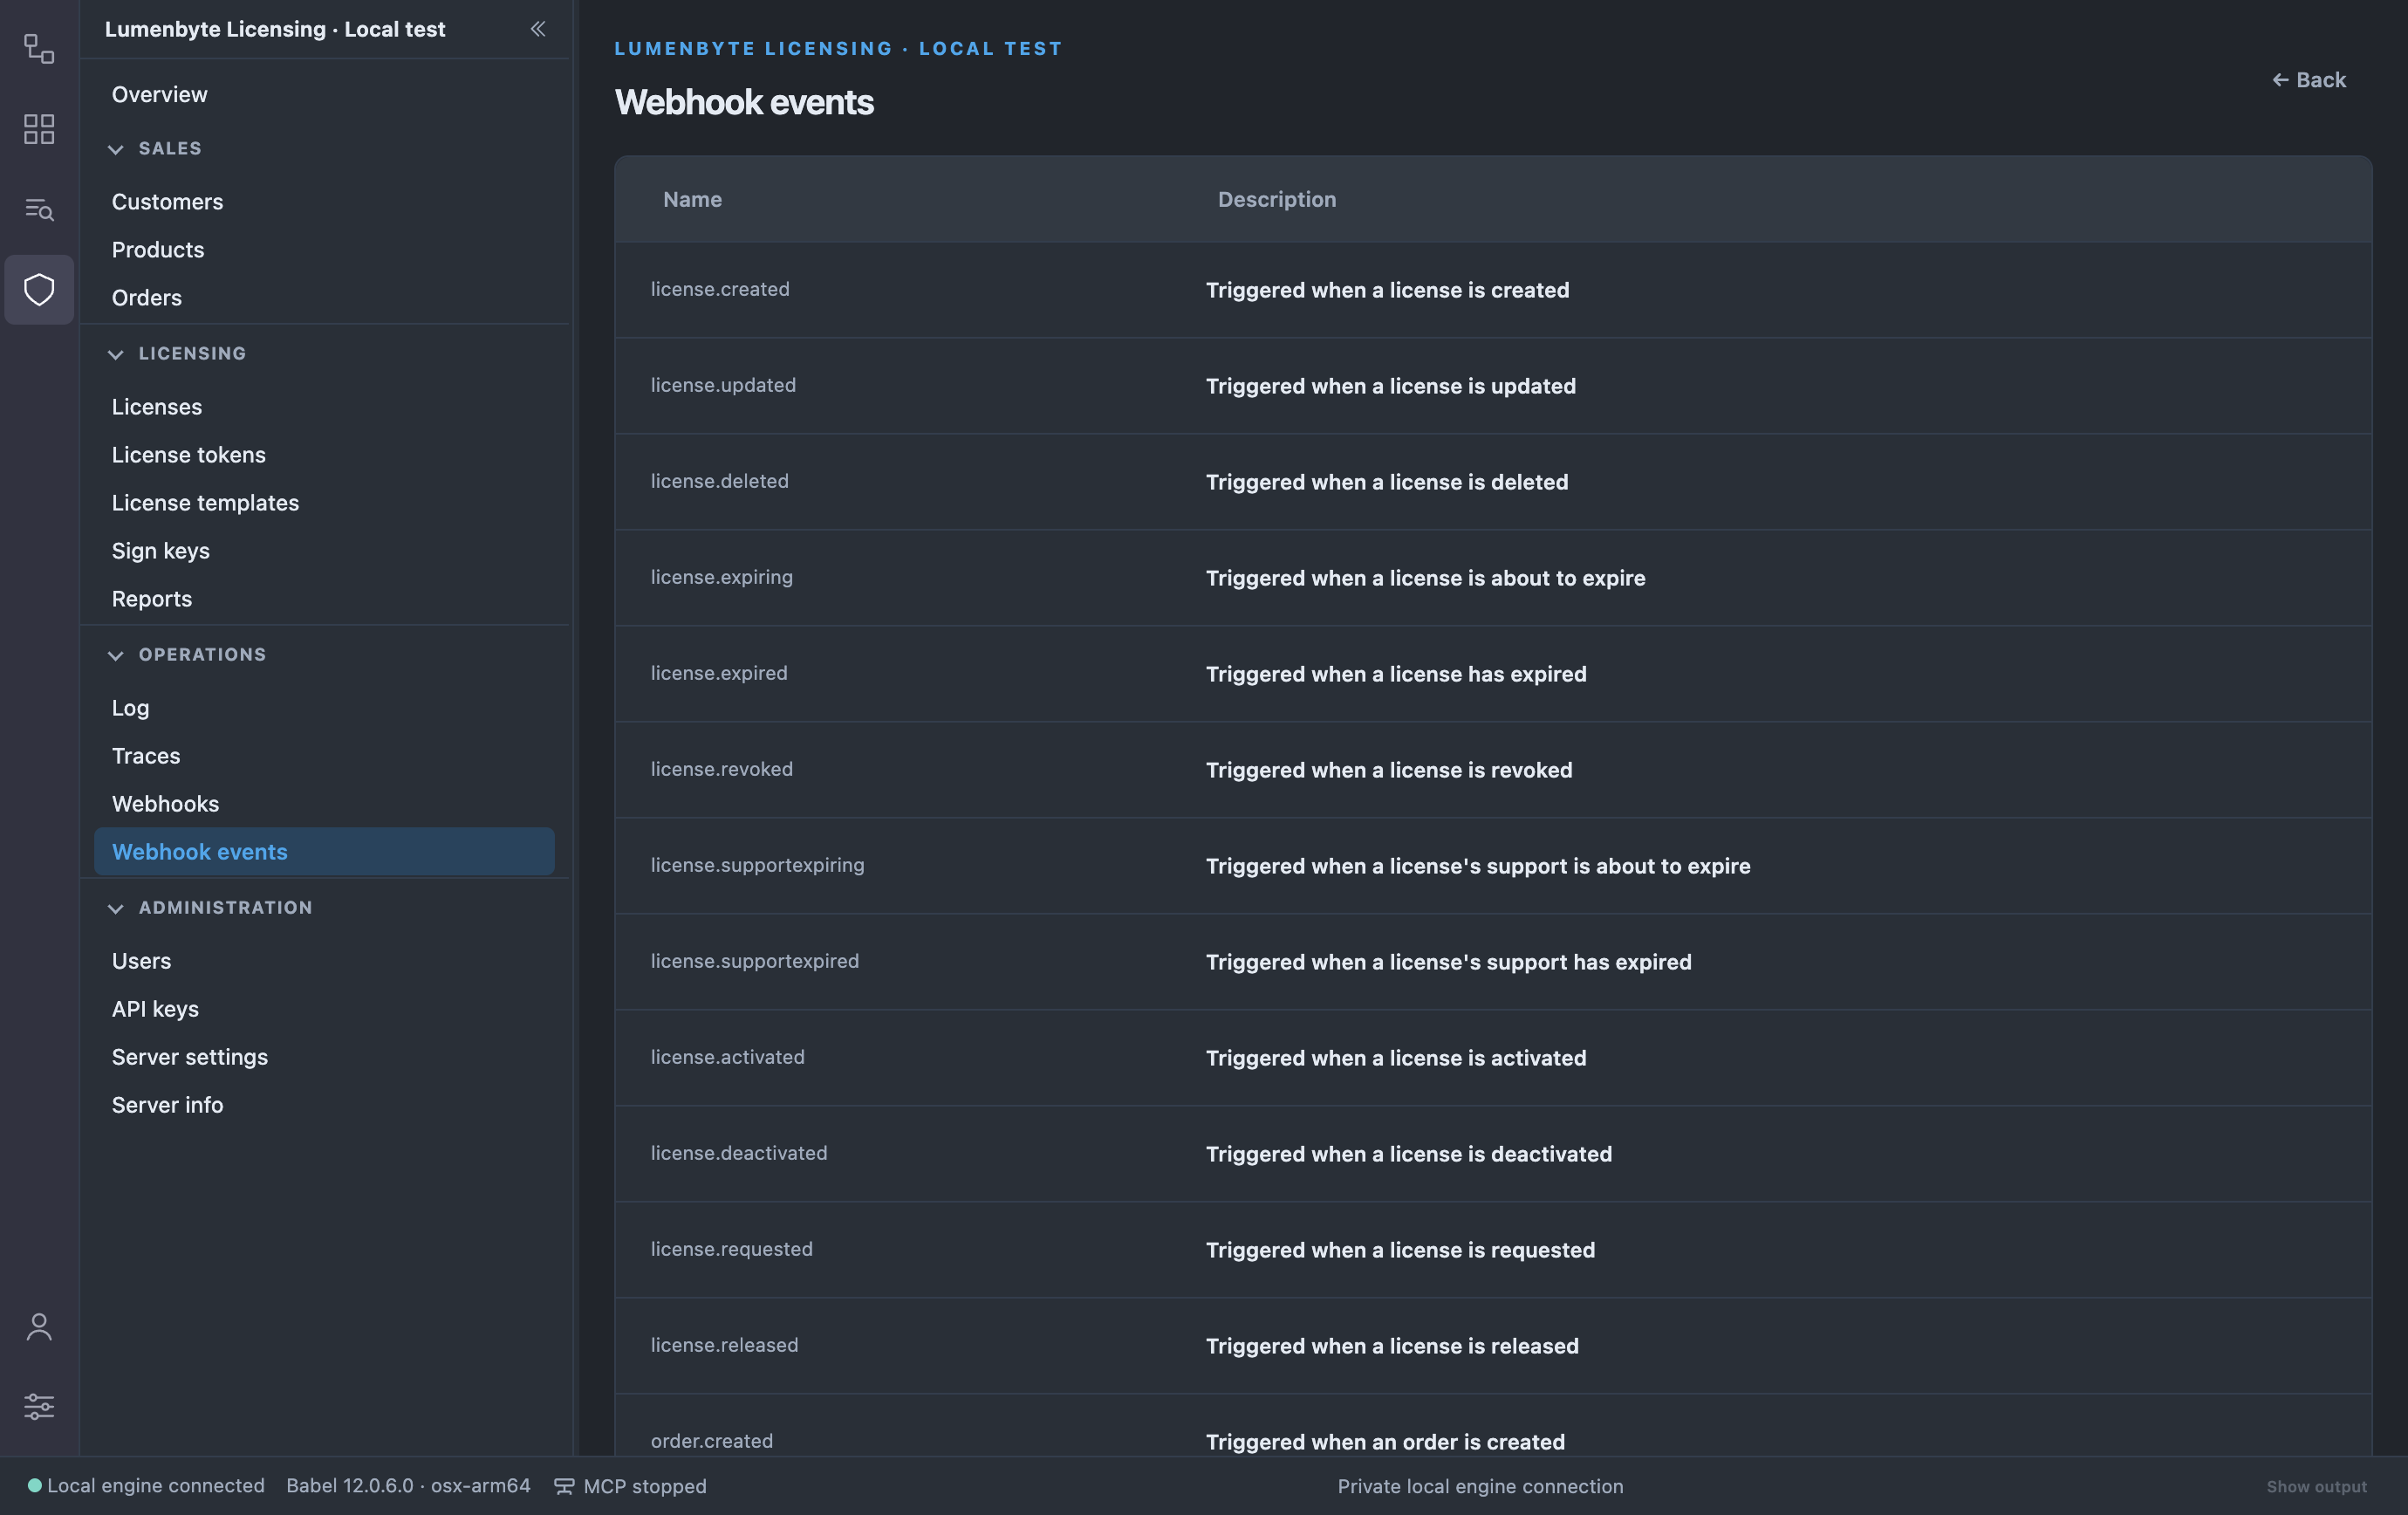
Task: Click the Name column header
Action: pyautogui.click(x=692, y=199)
